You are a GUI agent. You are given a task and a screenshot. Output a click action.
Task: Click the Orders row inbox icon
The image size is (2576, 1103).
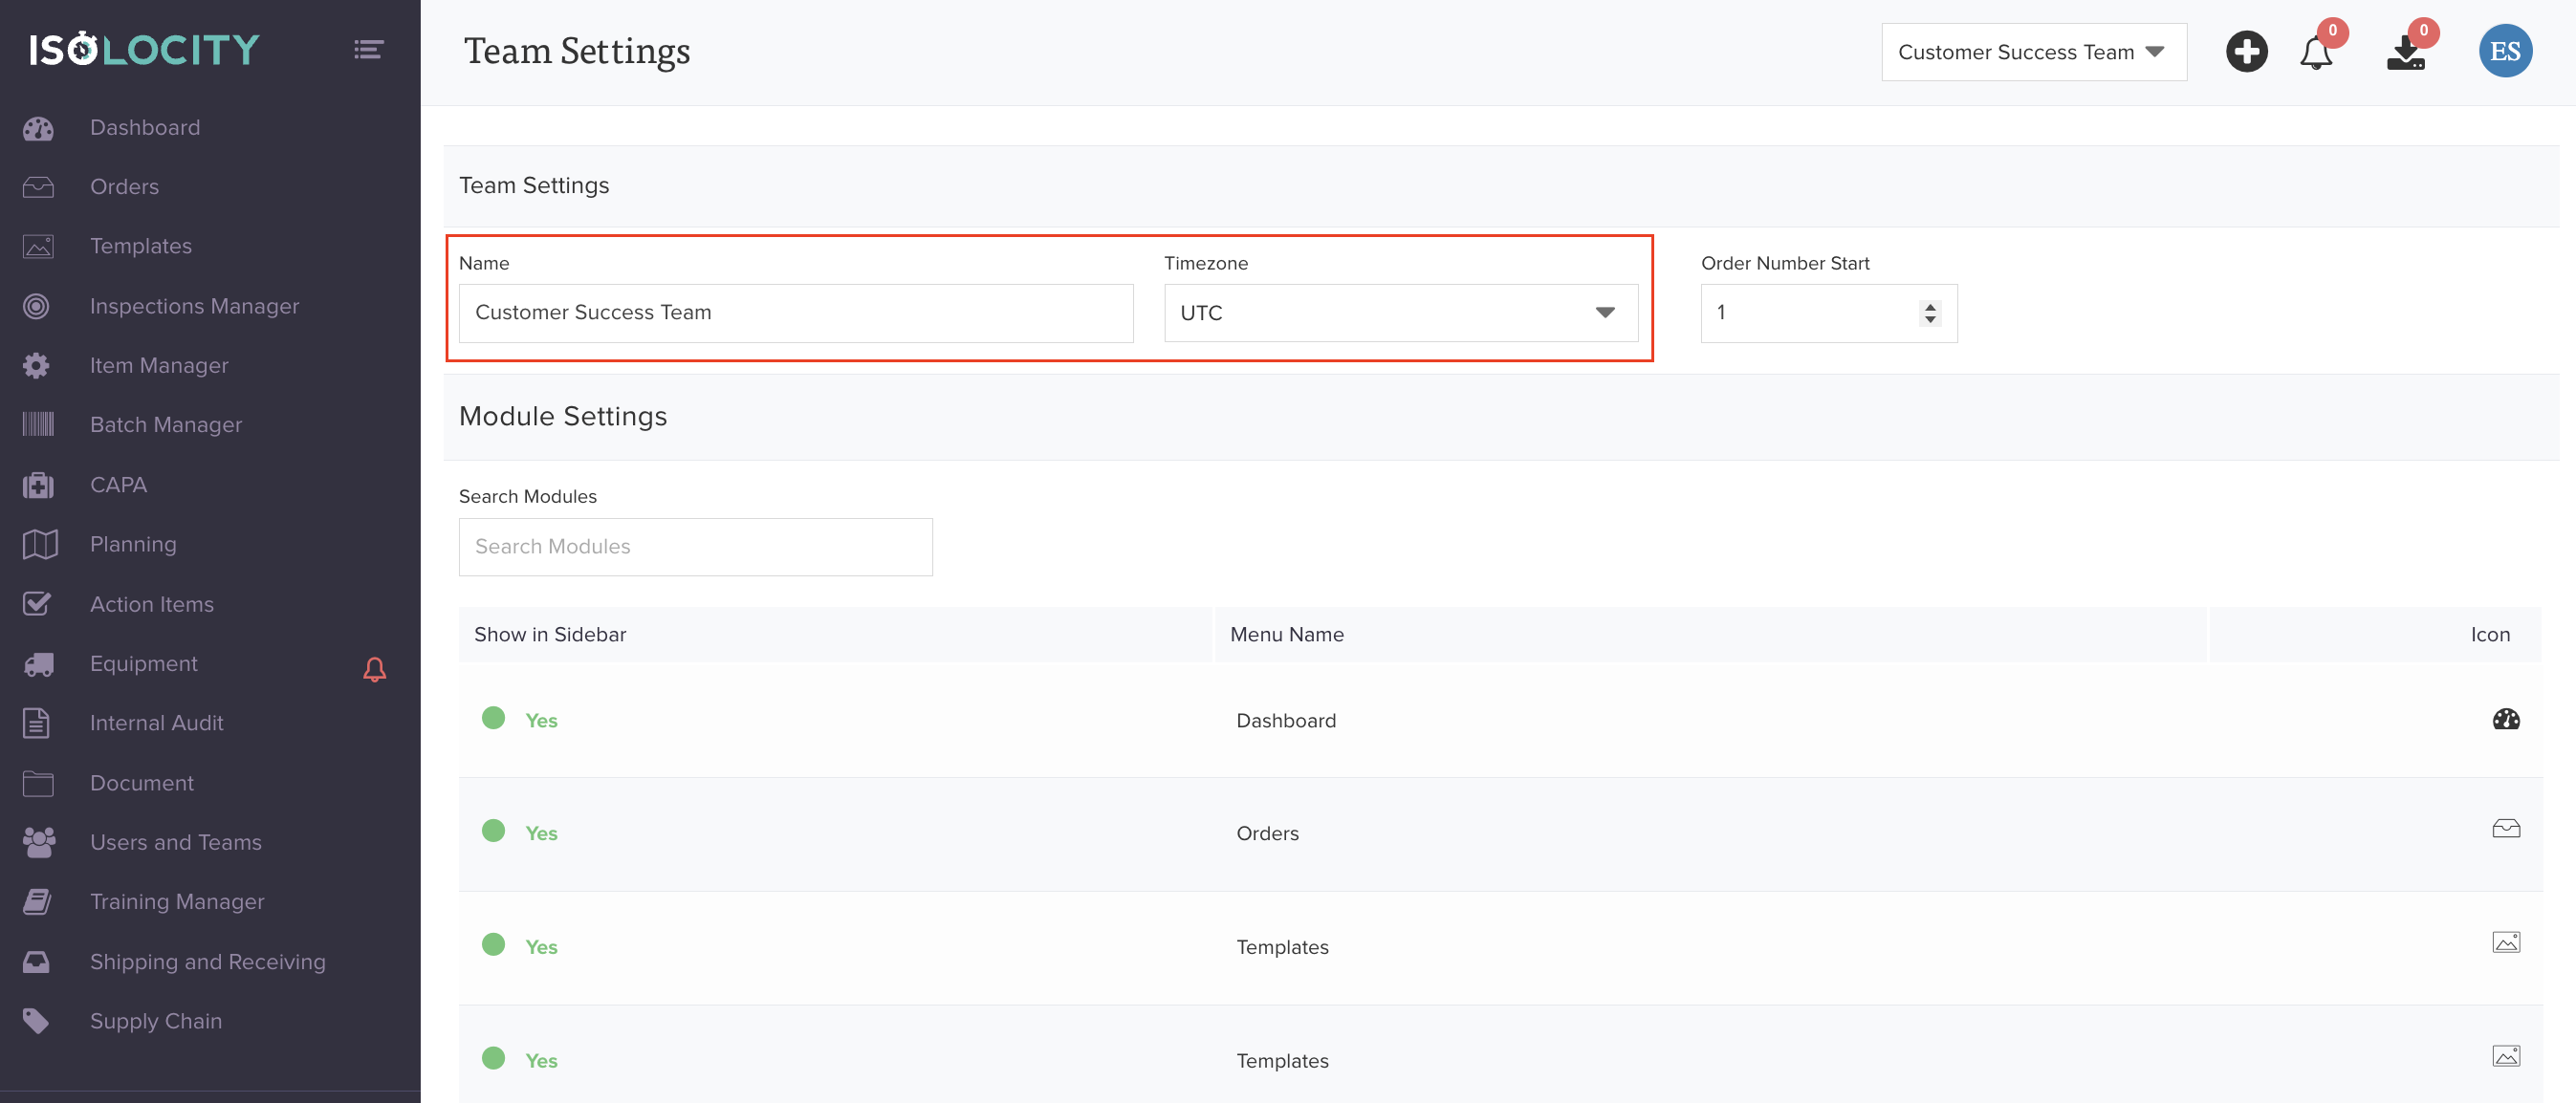click(x=2505, y=828)
